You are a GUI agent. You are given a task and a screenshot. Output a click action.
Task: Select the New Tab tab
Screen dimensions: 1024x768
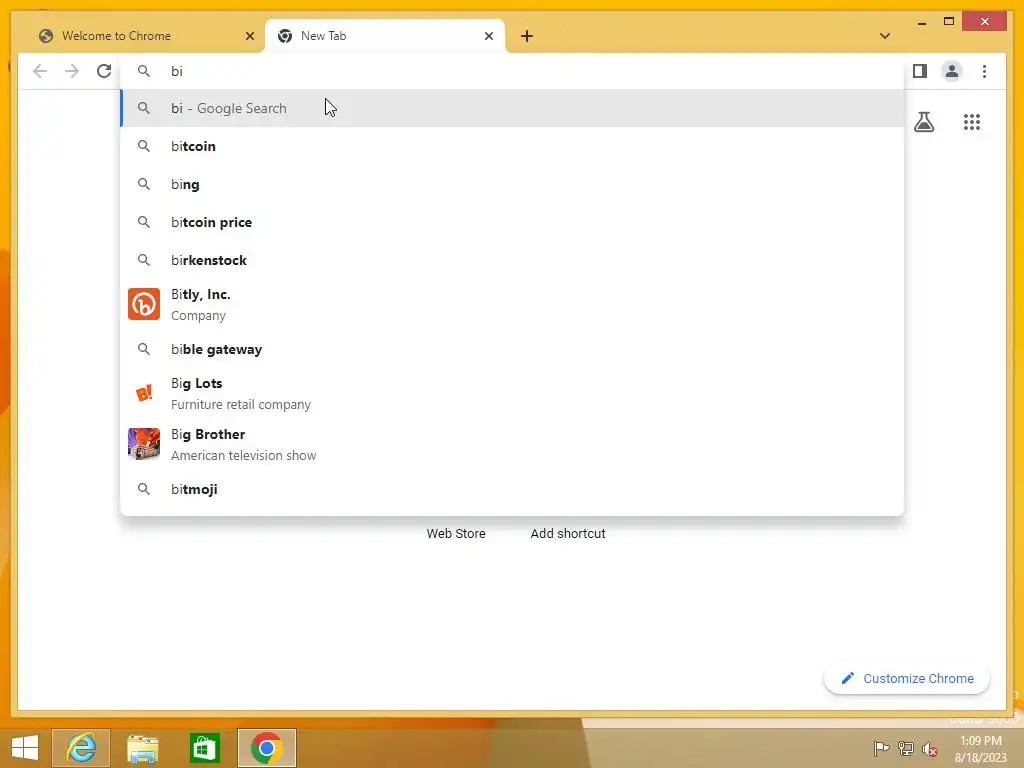point(385,36)
